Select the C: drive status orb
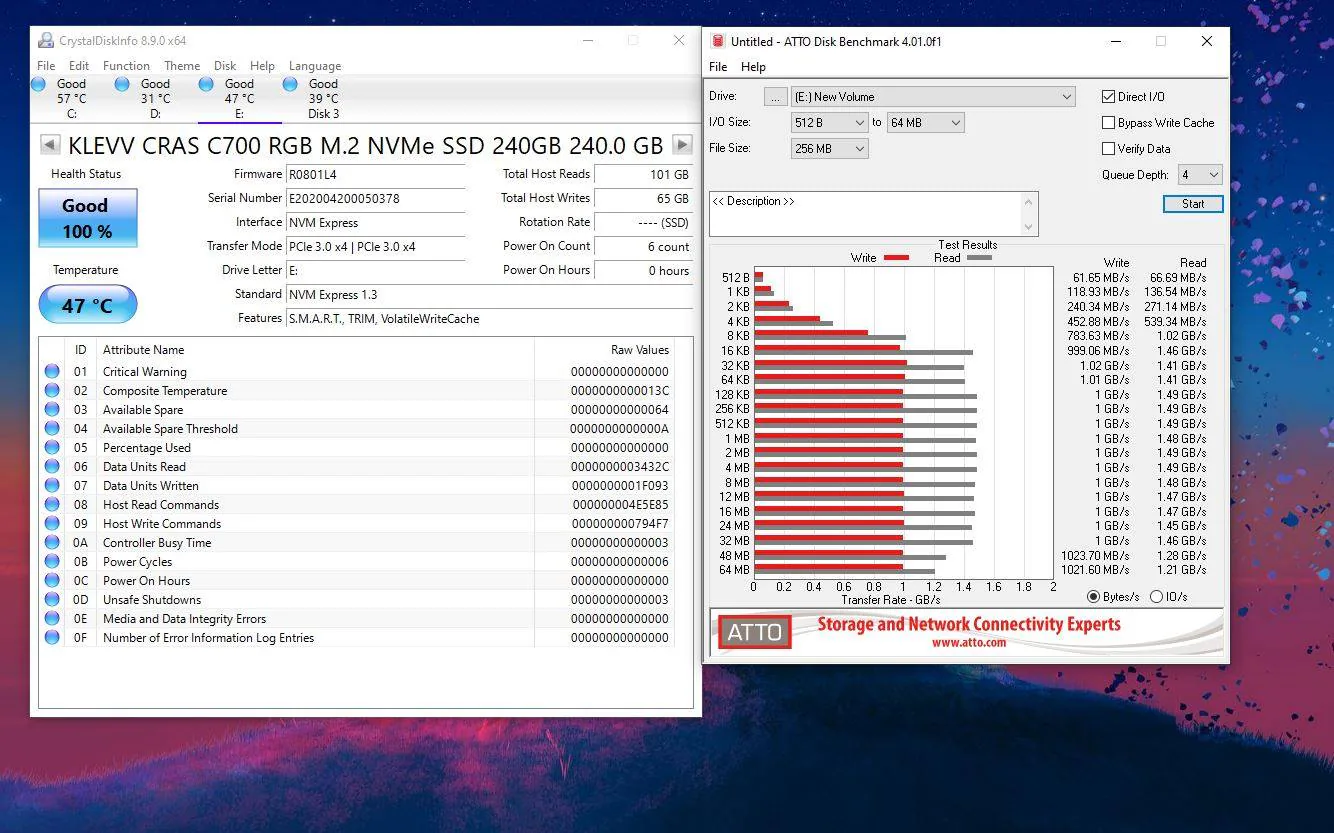This screenshot has width=1334, height=833. click(38, 84)
